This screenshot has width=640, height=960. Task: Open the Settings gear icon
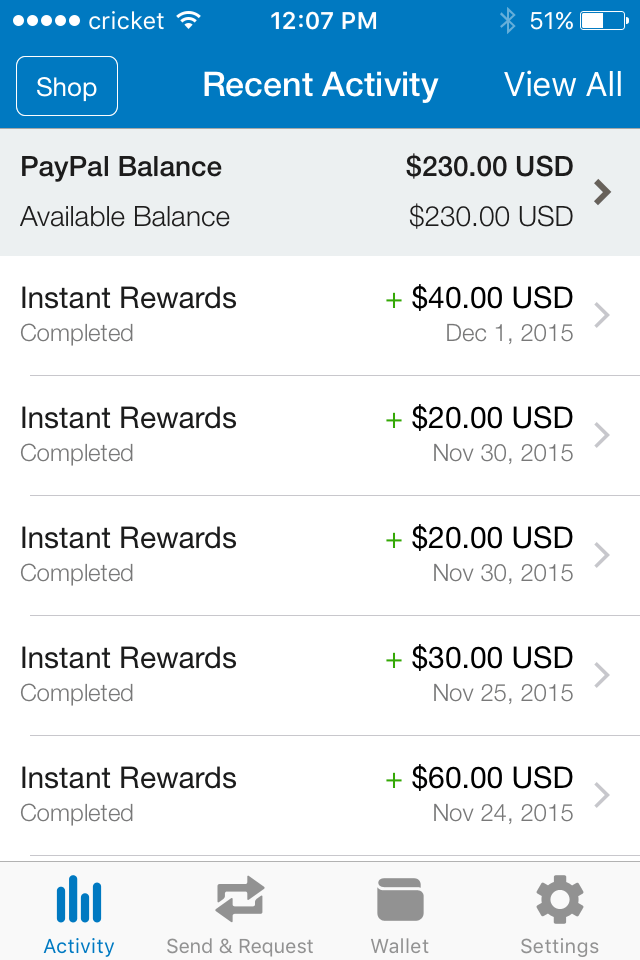(560, 899)
